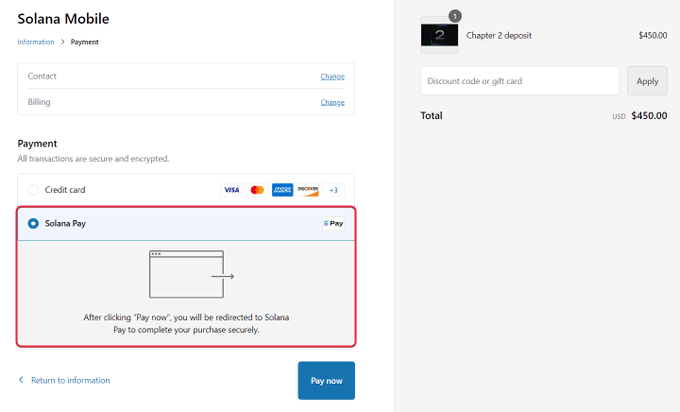Click the redirect browser window illustration

pos(191,274)
